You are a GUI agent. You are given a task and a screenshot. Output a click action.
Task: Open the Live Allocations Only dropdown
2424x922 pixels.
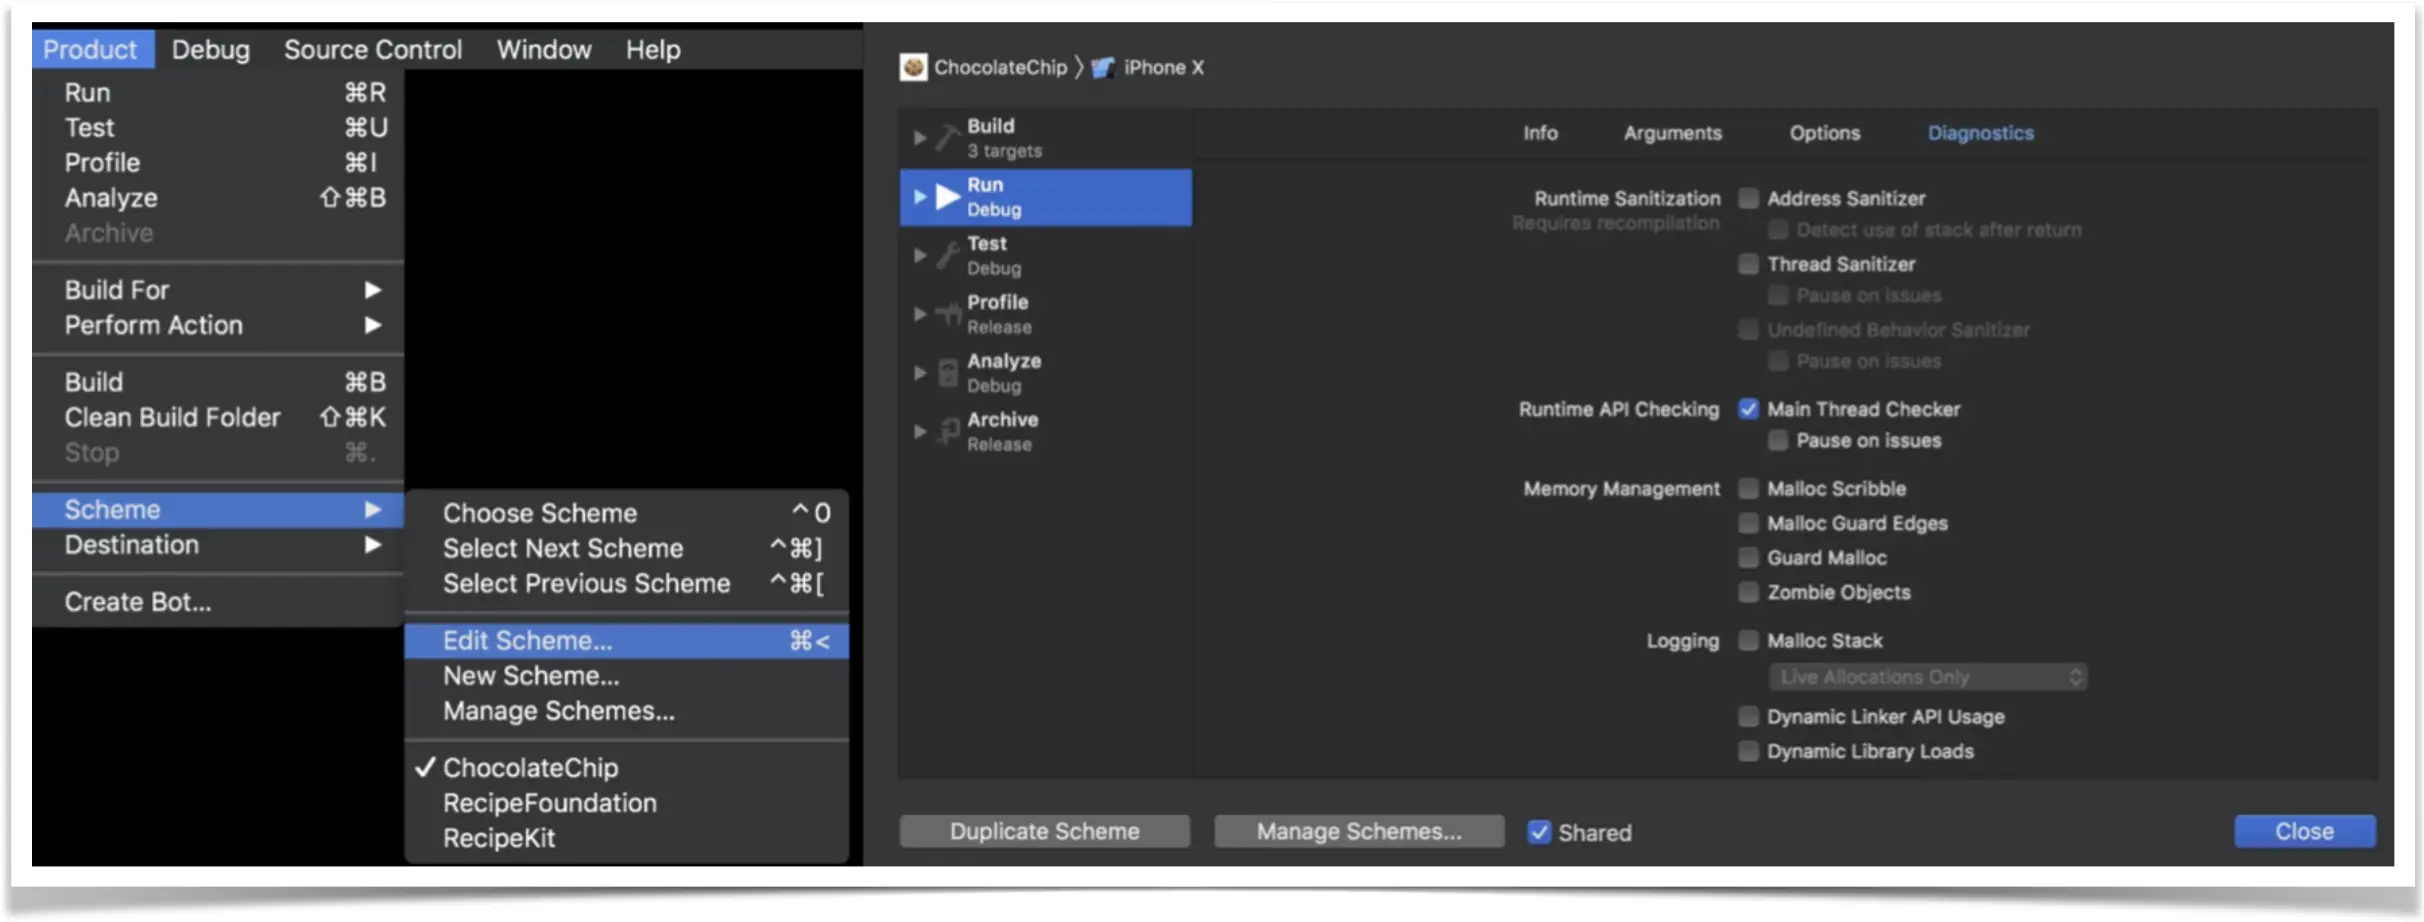pyautogui.click(x=1927, y=677)
